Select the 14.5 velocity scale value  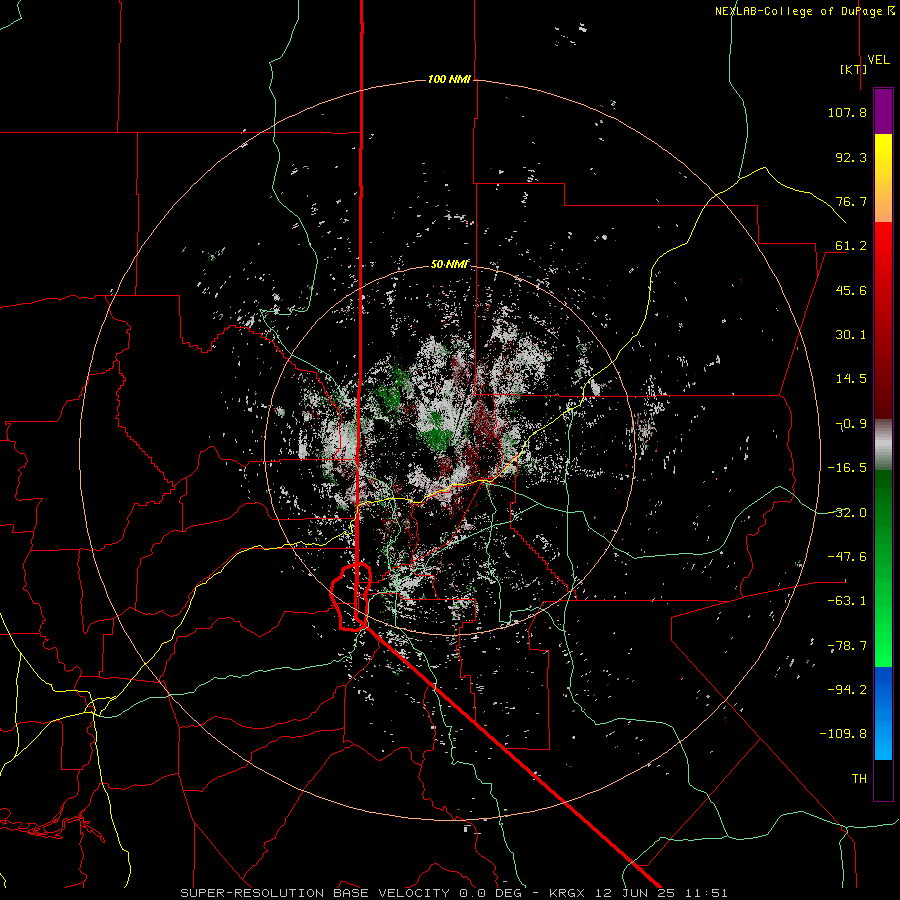[851, 379]
